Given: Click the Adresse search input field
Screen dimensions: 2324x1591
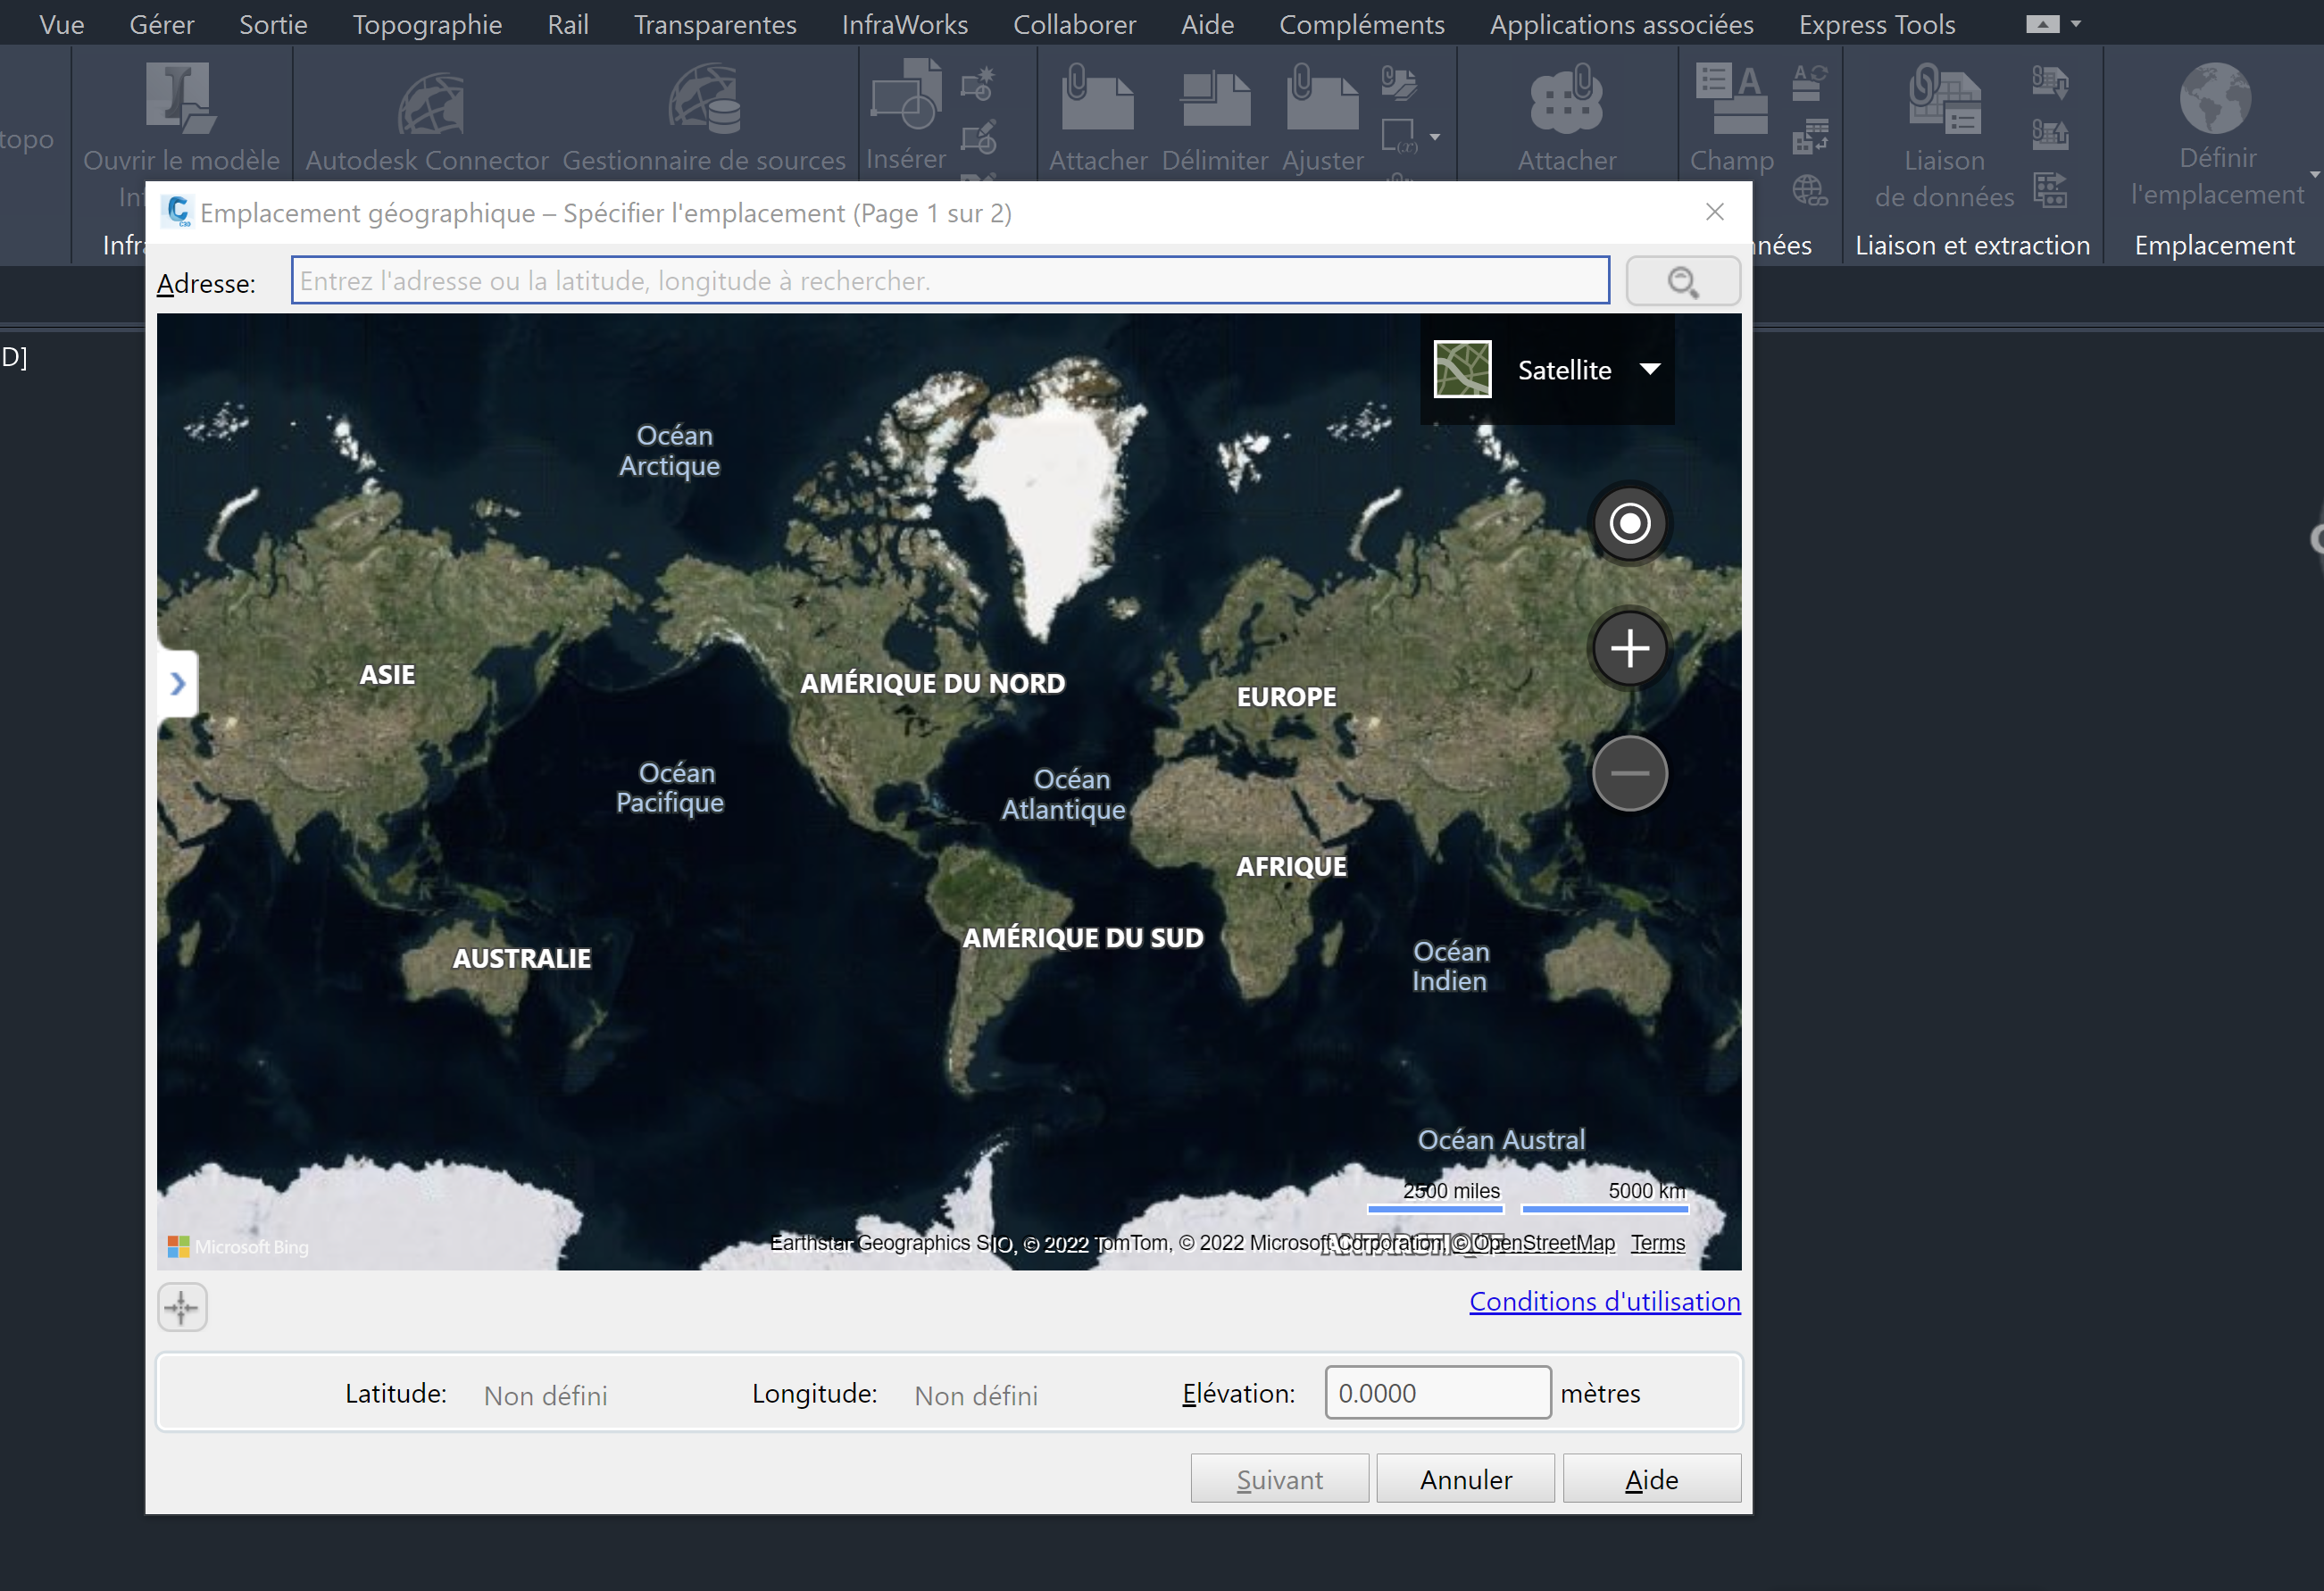Looking at the screenshot, I should (x=950, y=281).
